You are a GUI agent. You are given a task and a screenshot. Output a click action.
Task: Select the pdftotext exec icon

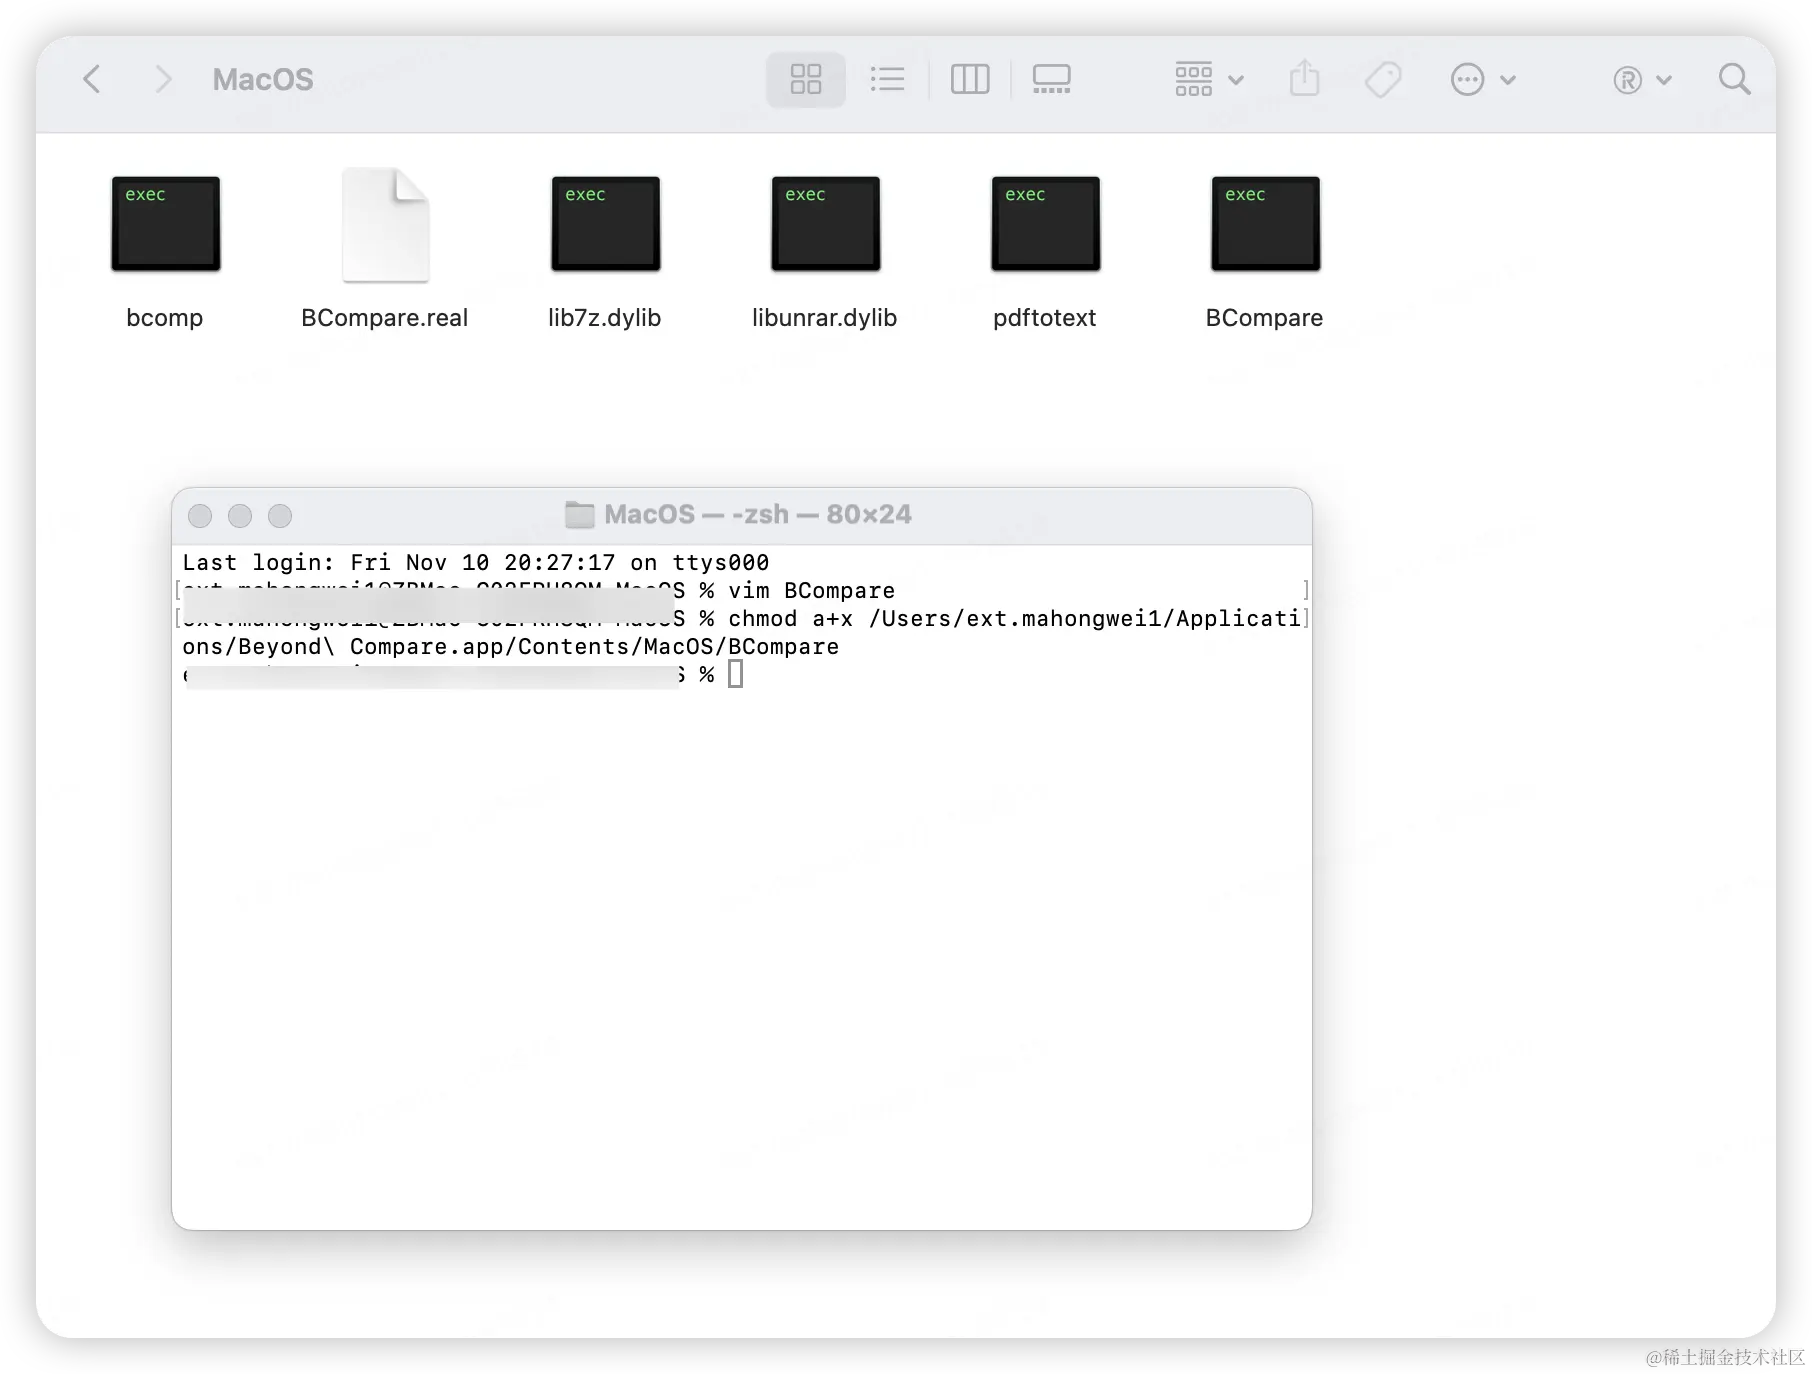[1045, 224]
